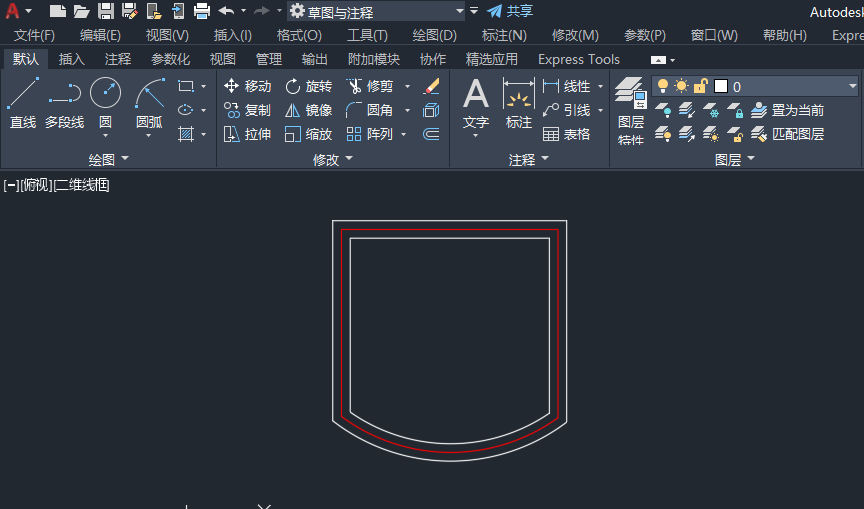Select the Ellipse tool icon
The image size is (864, 509).
[186, 110]
